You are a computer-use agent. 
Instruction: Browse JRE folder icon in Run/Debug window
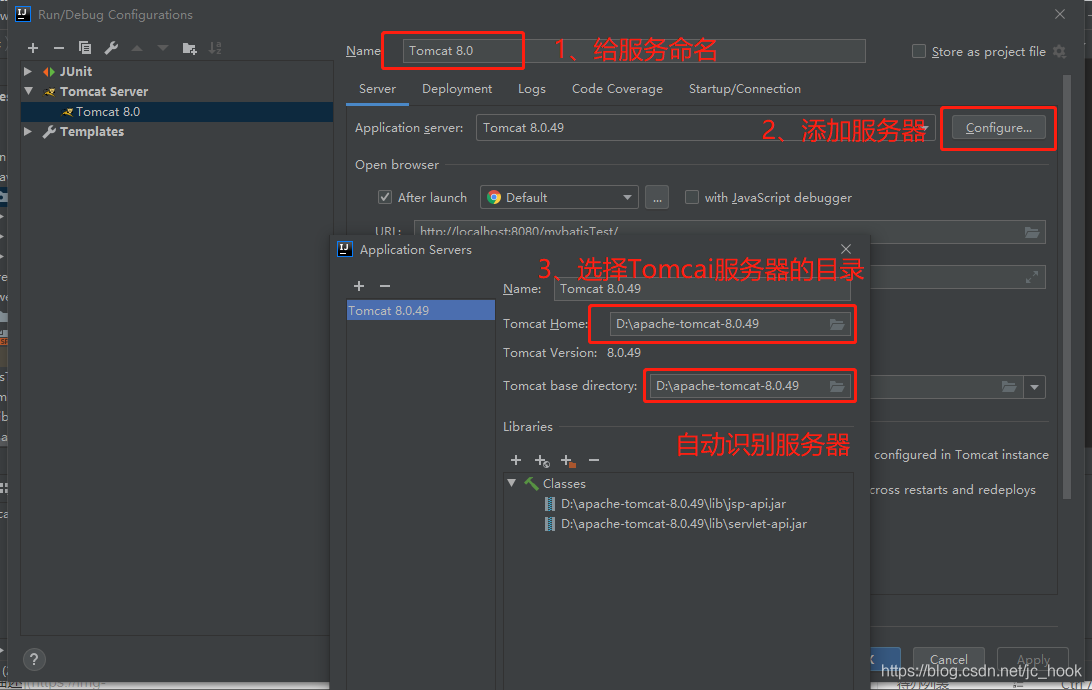point(1008,386)
